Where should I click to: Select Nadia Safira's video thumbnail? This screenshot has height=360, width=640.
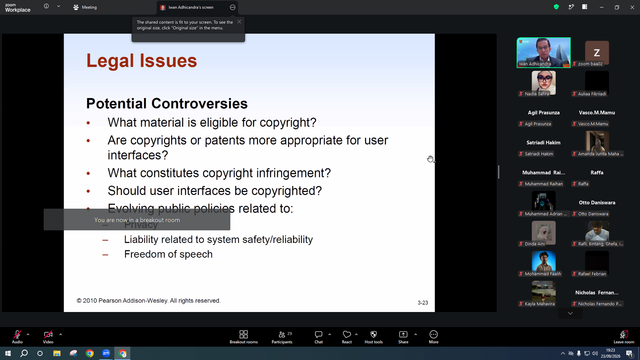tap(543, 83)
